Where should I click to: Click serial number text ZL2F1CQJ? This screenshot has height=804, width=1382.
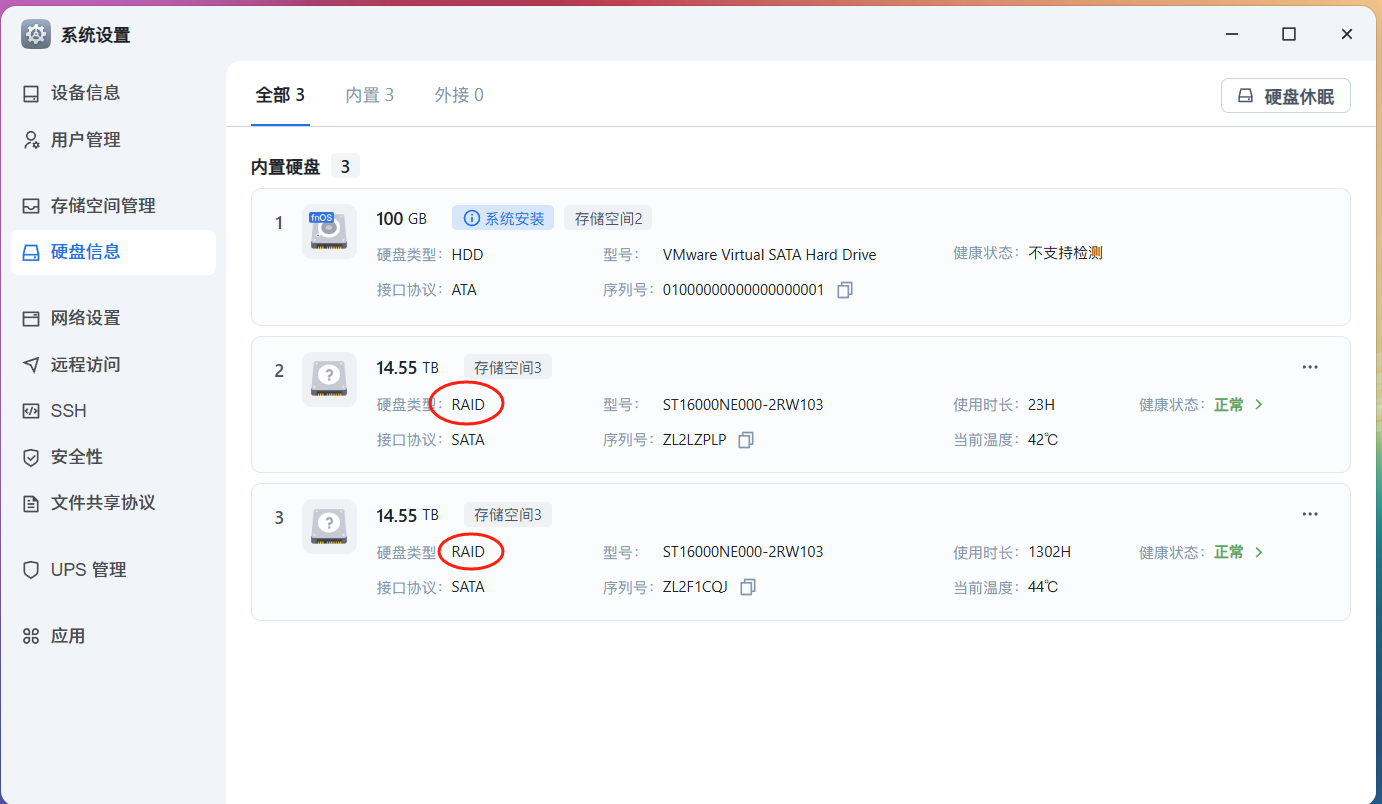click(x=695, y=587)
